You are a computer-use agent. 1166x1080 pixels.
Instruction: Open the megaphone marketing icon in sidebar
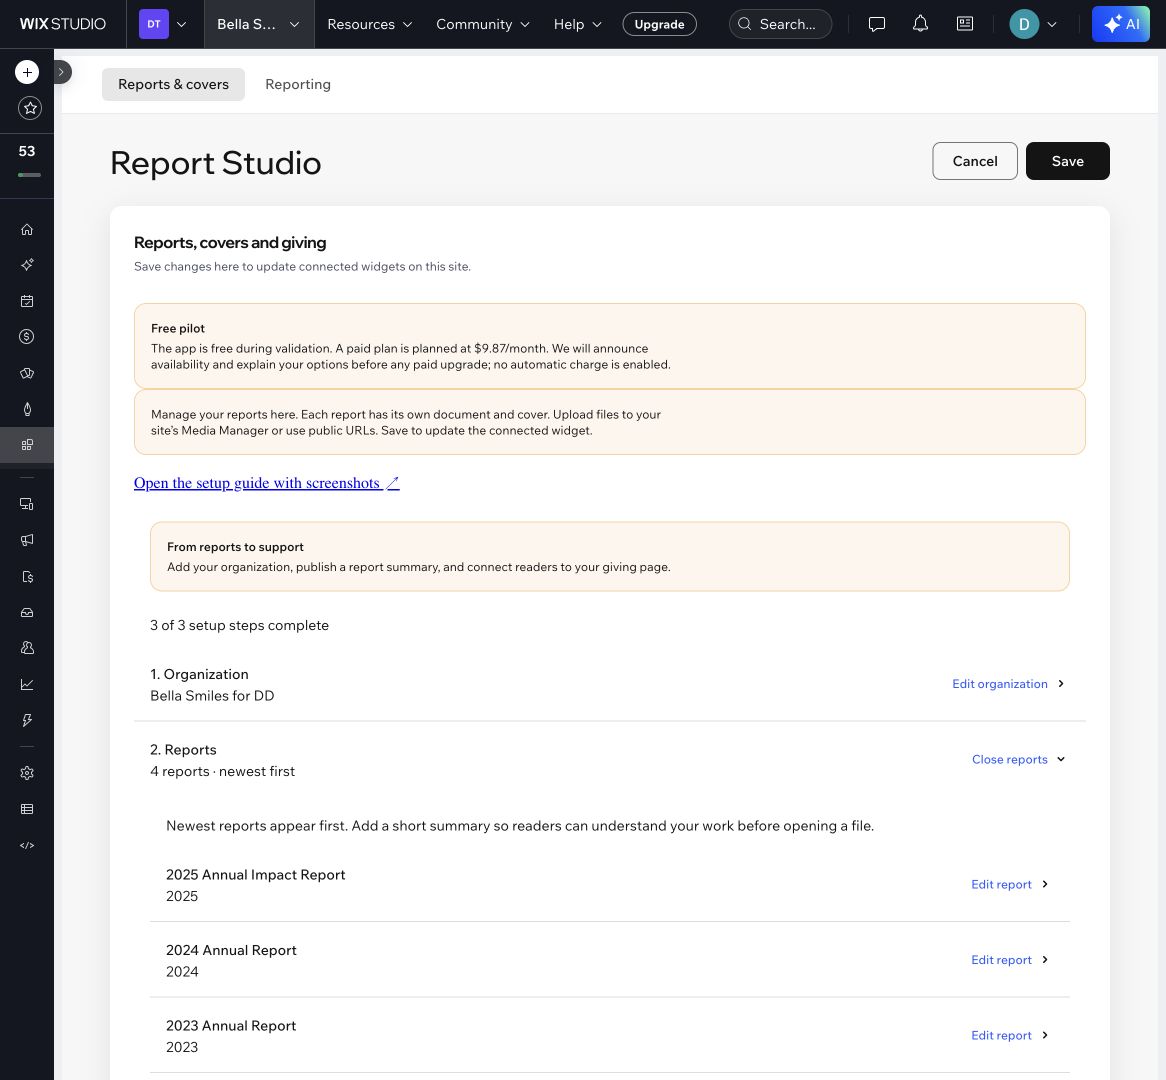(27, 540)
